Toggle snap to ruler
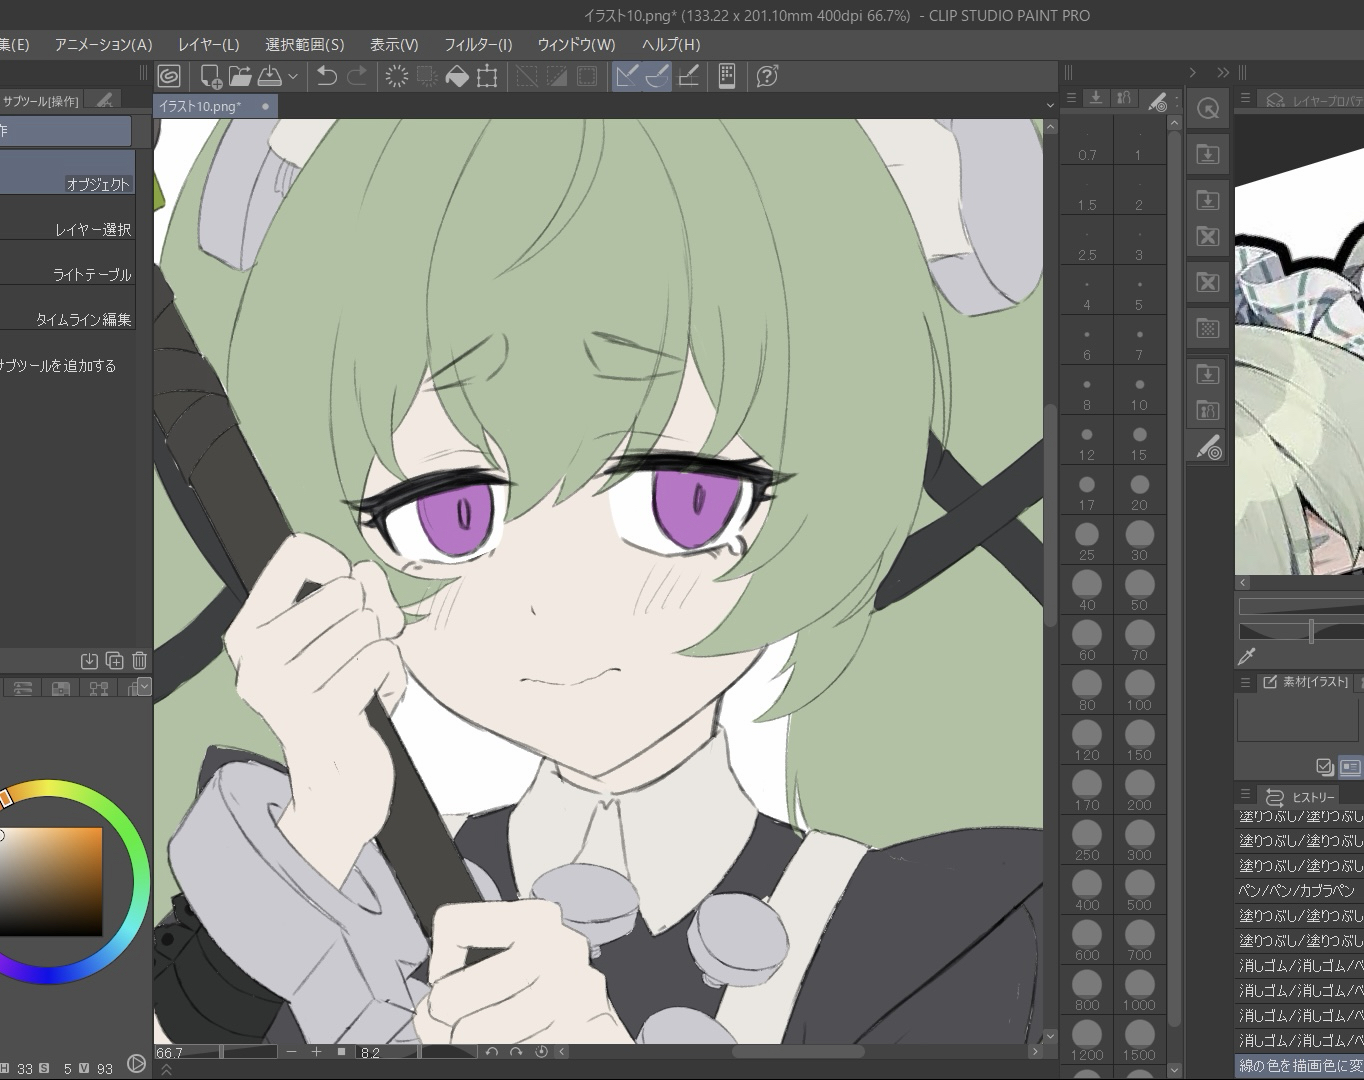Viewport: 1364px width, 1080px height. [627, 76]
